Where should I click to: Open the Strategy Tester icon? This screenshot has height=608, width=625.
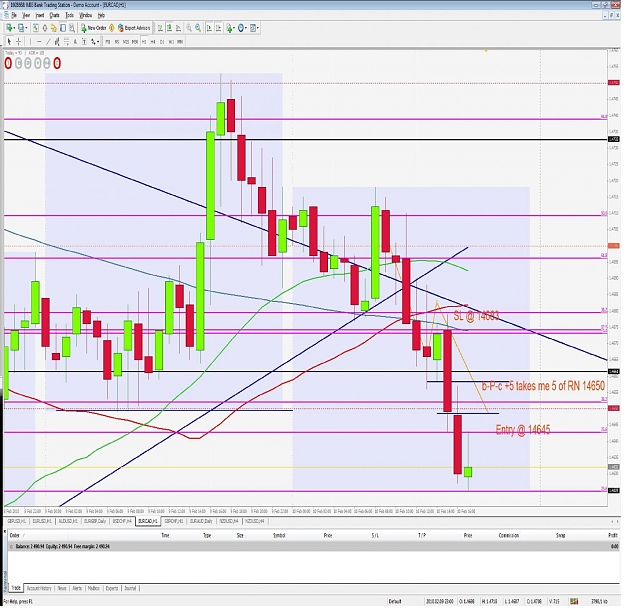coord(72,28)
